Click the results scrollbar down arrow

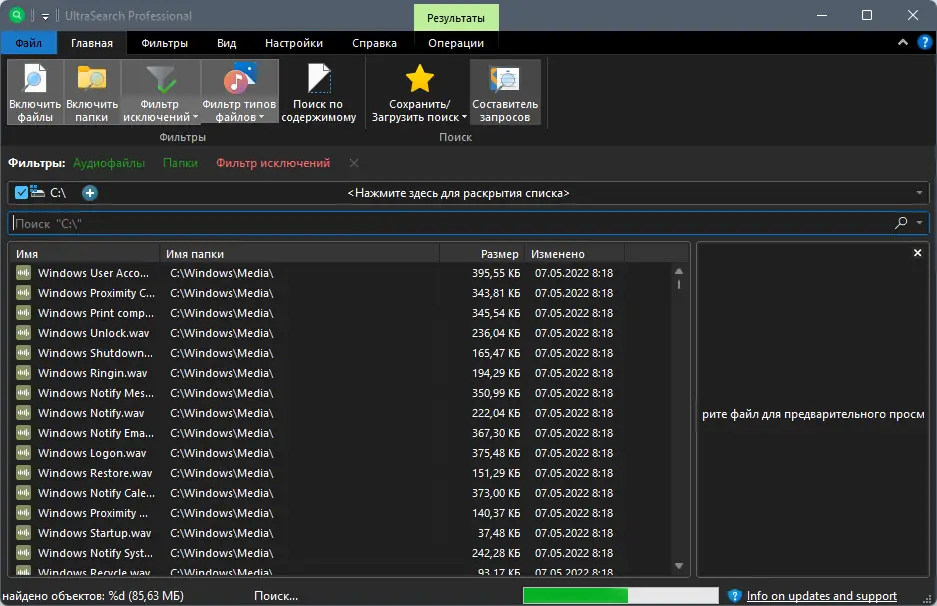(x=679, y=566)
